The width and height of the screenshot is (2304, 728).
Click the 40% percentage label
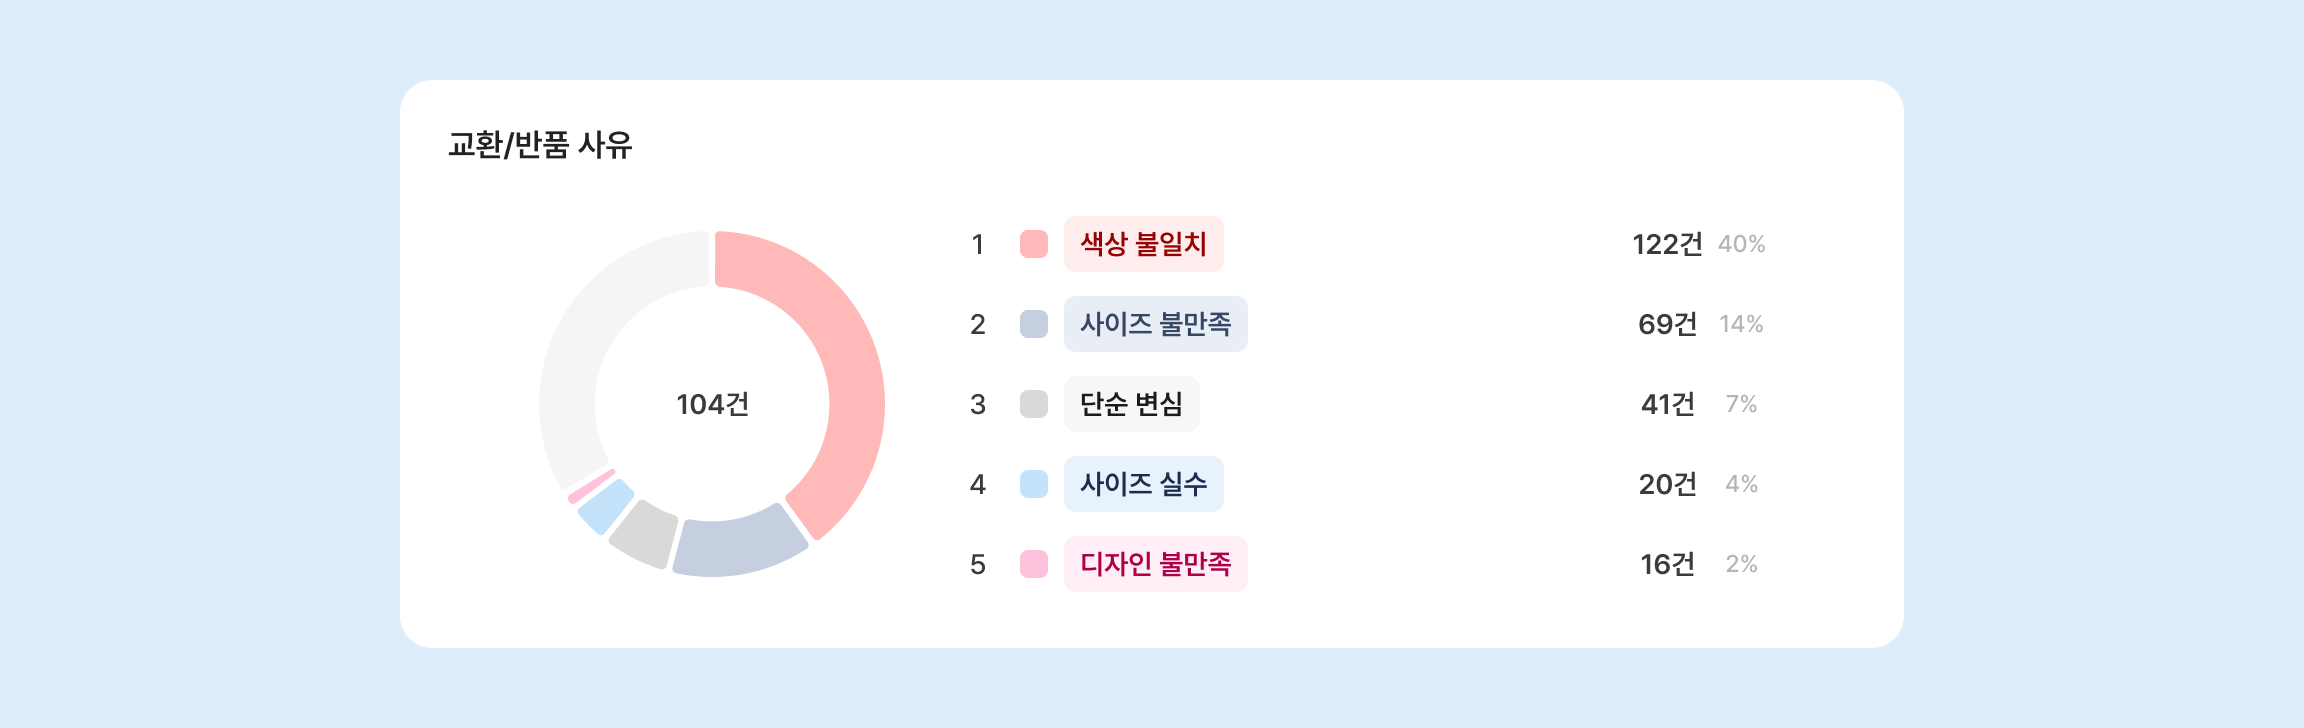pyautogui.click(x=1741, y=244)
